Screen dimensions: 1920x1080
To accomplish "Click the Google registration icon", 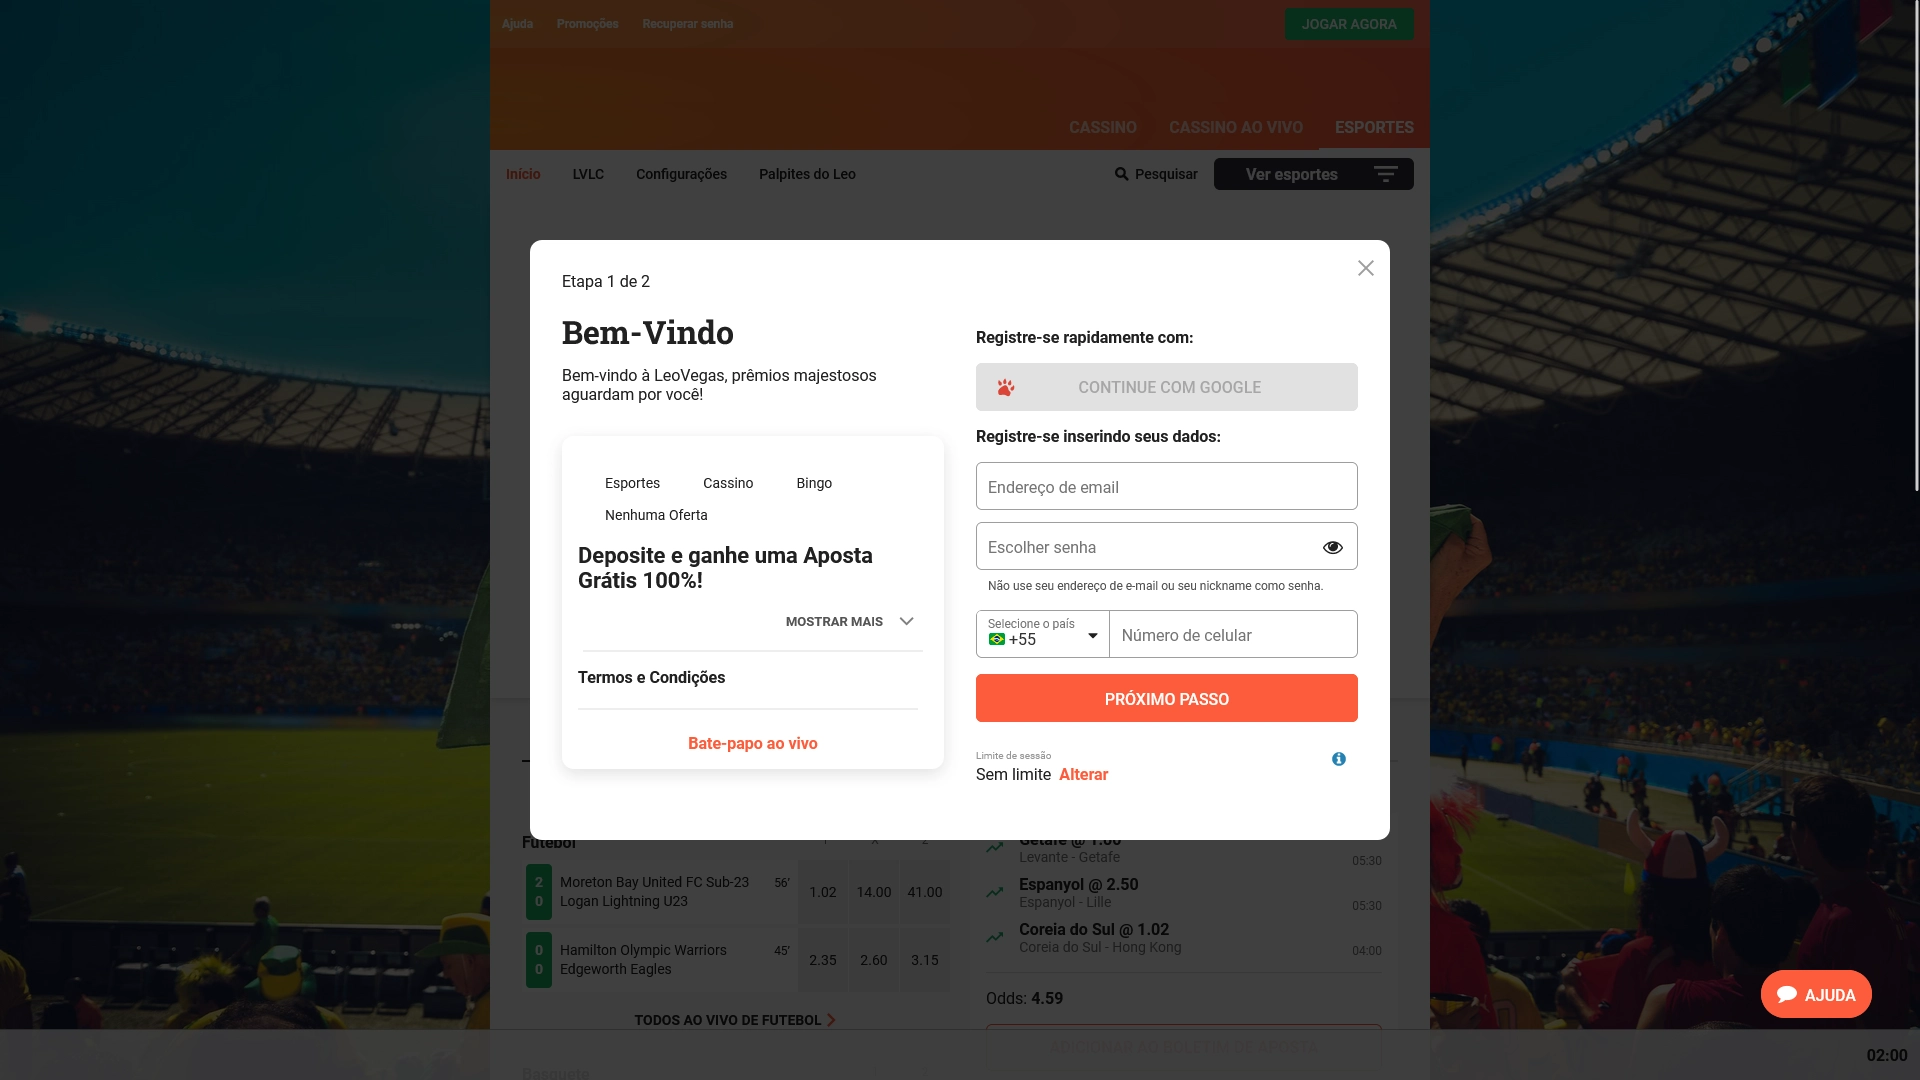I will pos(1006,388).
